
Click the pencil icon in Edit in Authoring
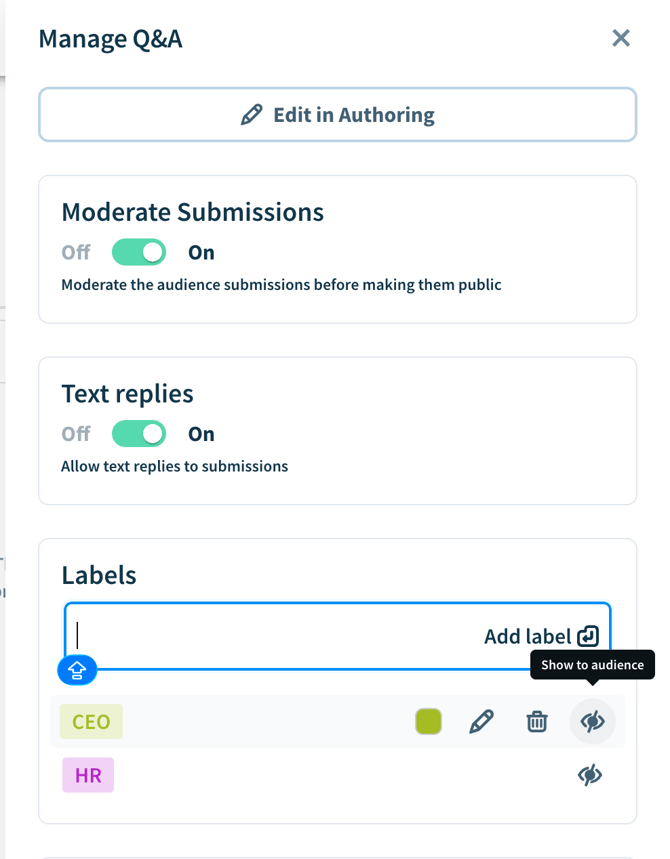[x=252, y=115]
